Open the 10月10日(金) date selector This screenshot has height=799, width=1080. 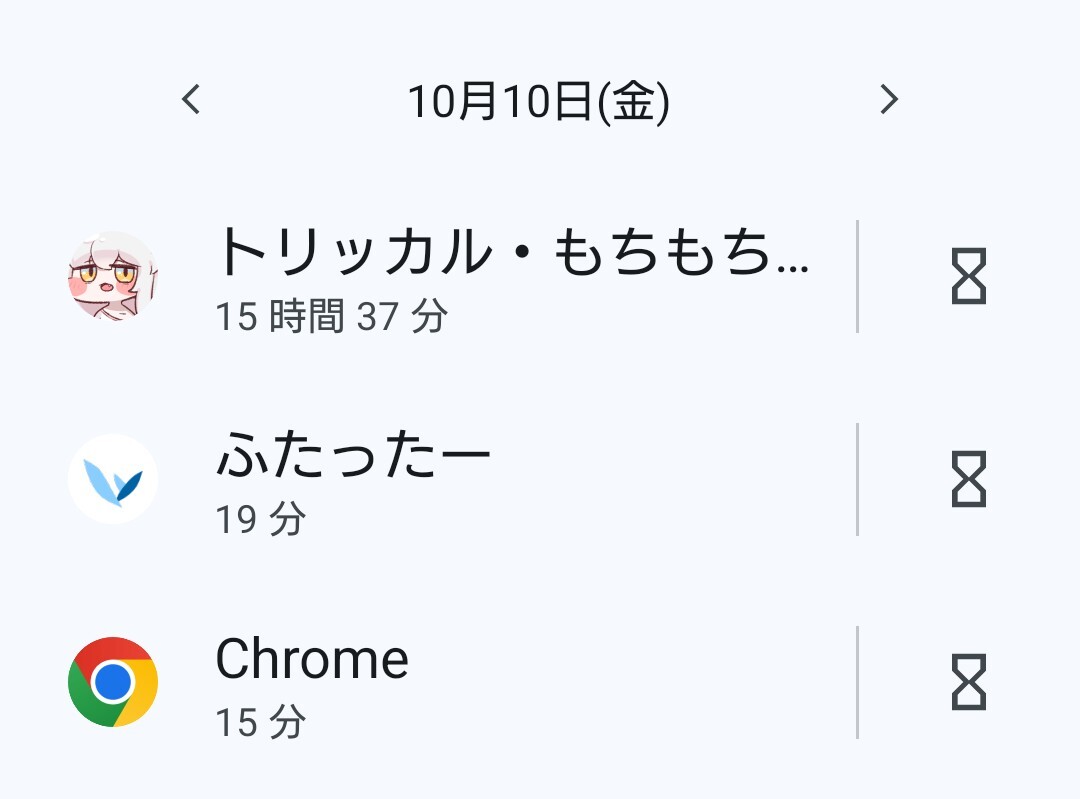pos(538,101)
